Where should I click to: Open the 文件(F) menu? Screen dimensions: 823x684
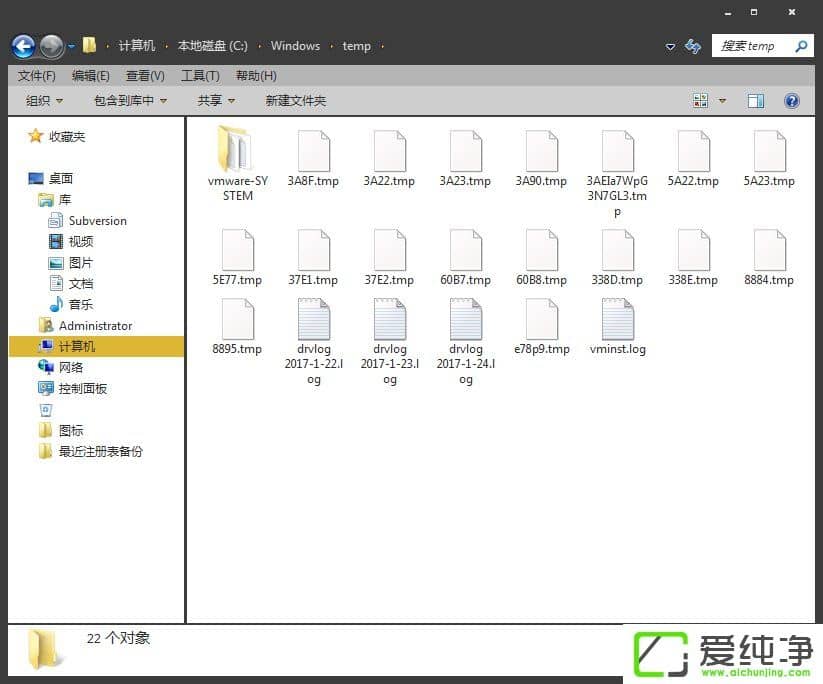tap(36, 76)
